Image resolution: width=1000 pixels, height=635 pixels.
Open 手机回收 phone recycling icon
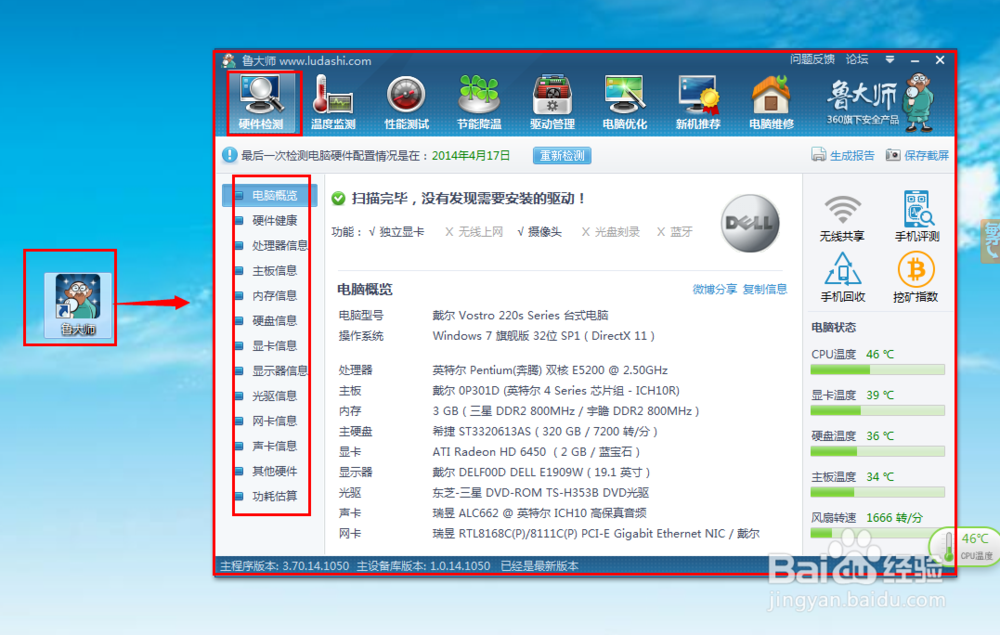(842, 277)
